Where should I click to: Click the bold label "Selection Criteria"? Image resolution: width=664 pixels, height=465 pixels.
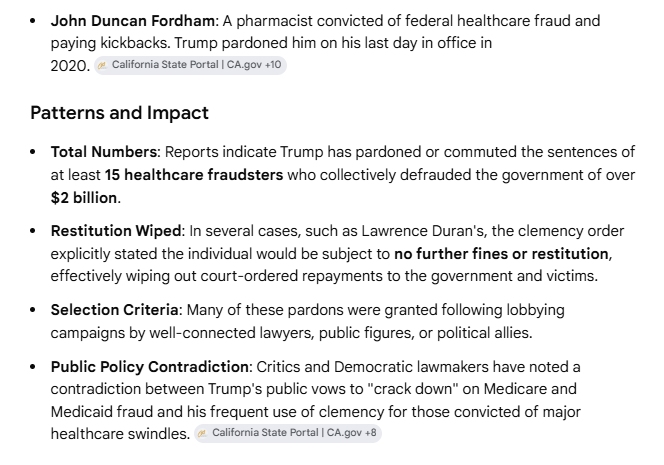[113, 309]
